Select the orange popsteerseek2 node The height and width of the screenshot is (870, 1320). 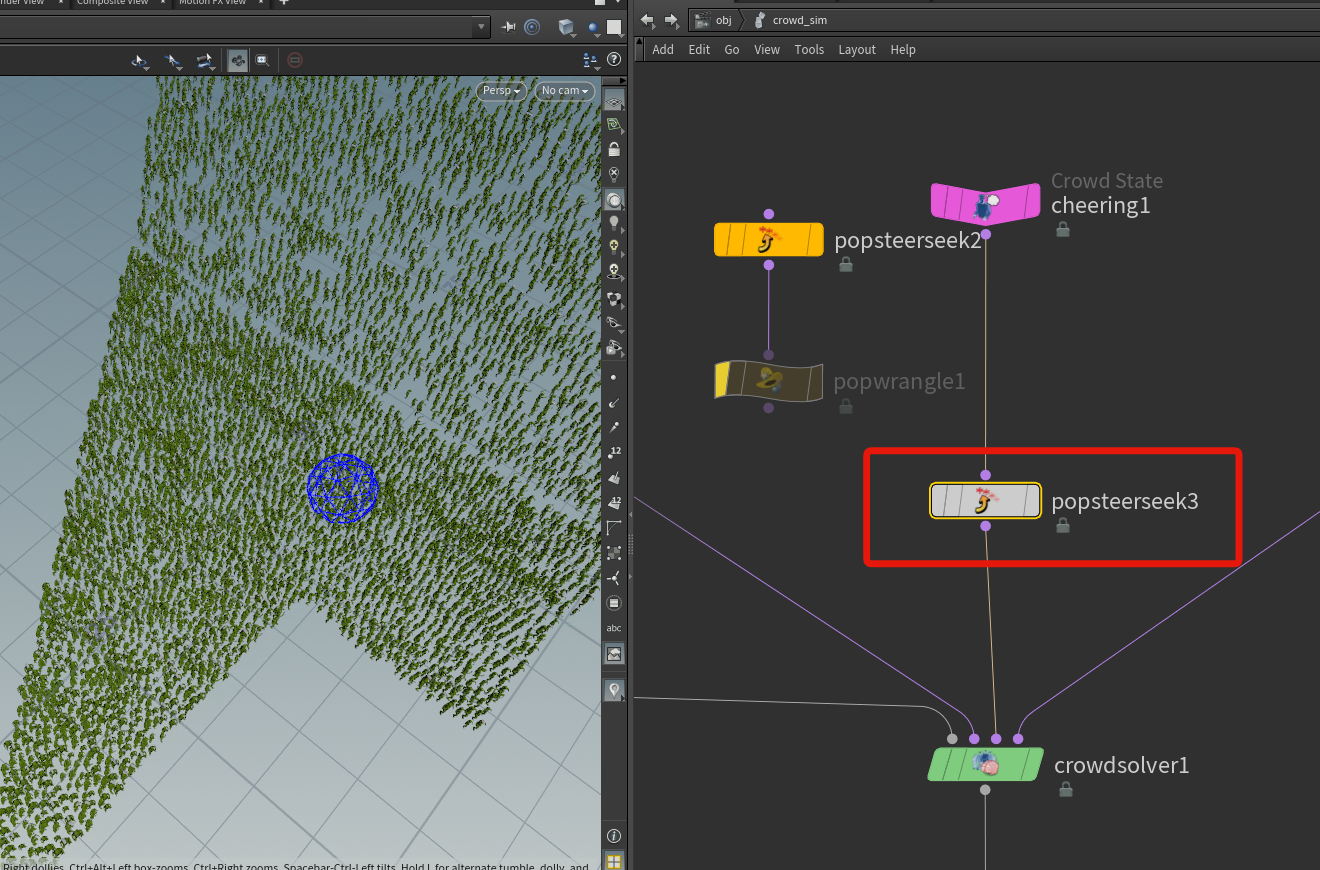[x=768, y=240]
